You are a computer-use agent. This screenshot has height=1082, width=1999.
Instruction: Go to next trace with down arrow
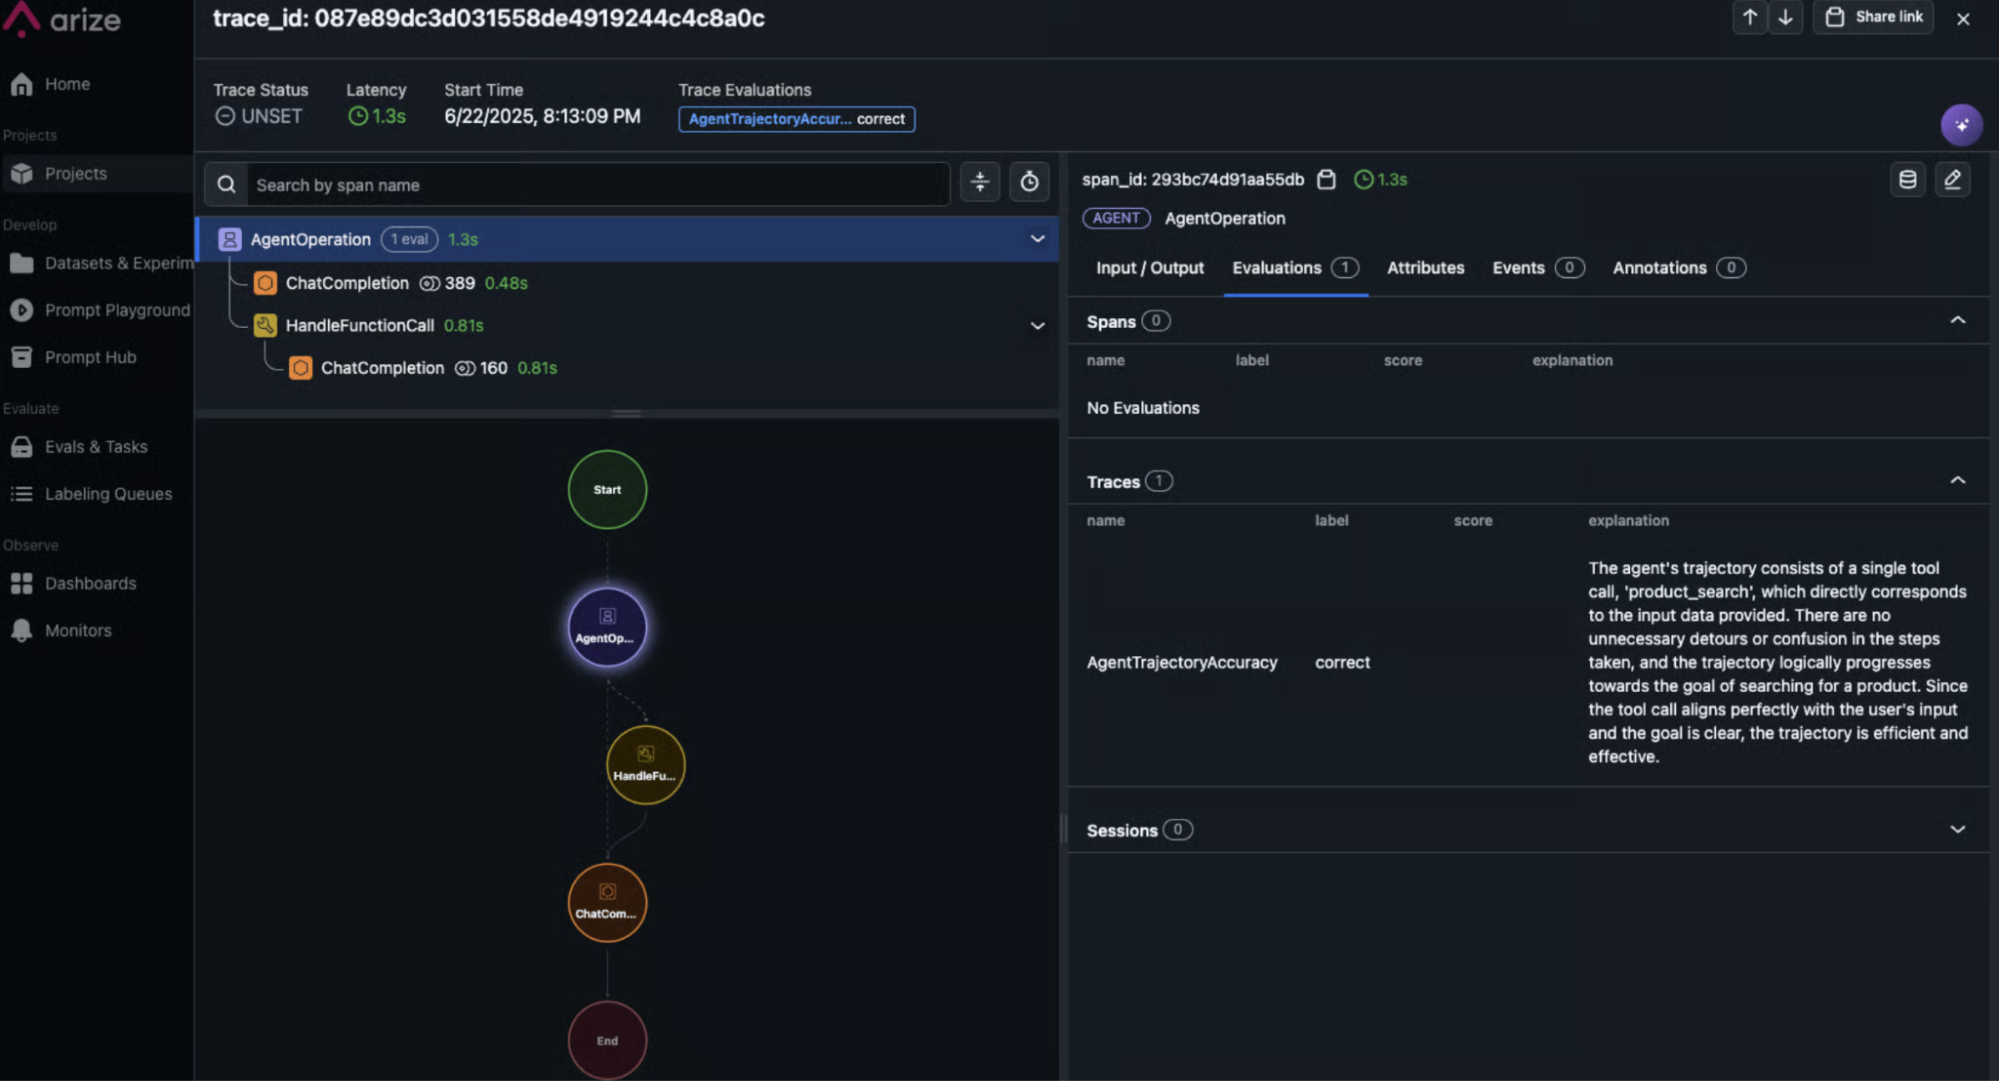1785,17
